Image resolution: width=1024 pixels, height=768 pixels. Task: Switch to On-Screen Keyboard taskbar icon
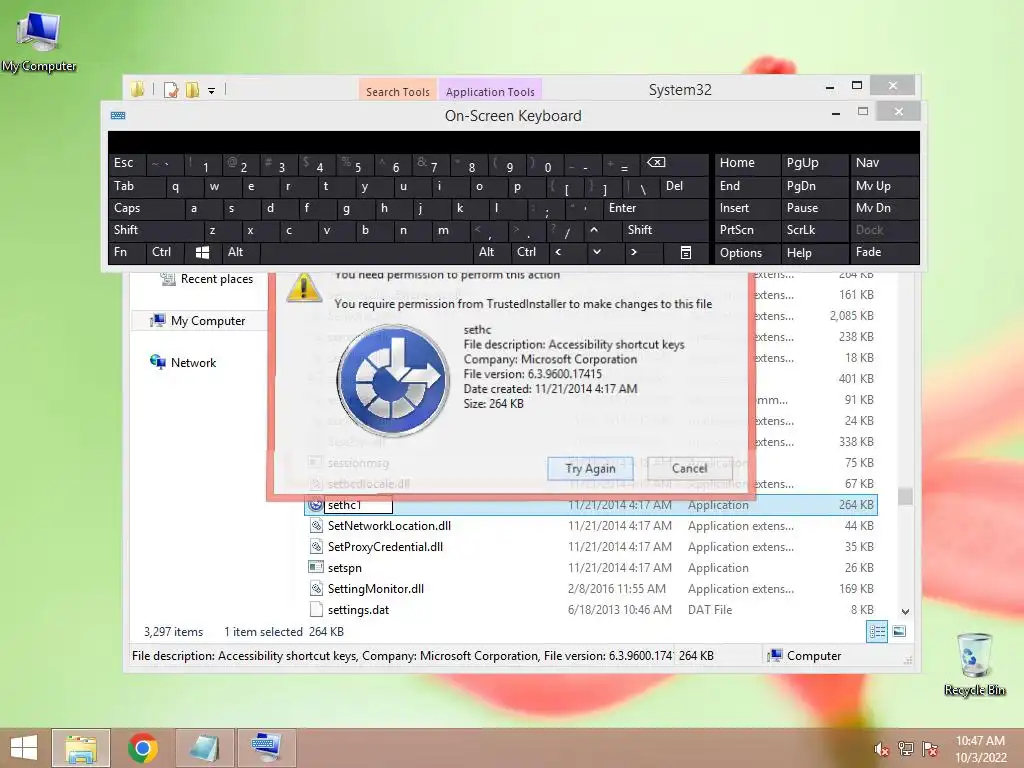click(266, 748)
